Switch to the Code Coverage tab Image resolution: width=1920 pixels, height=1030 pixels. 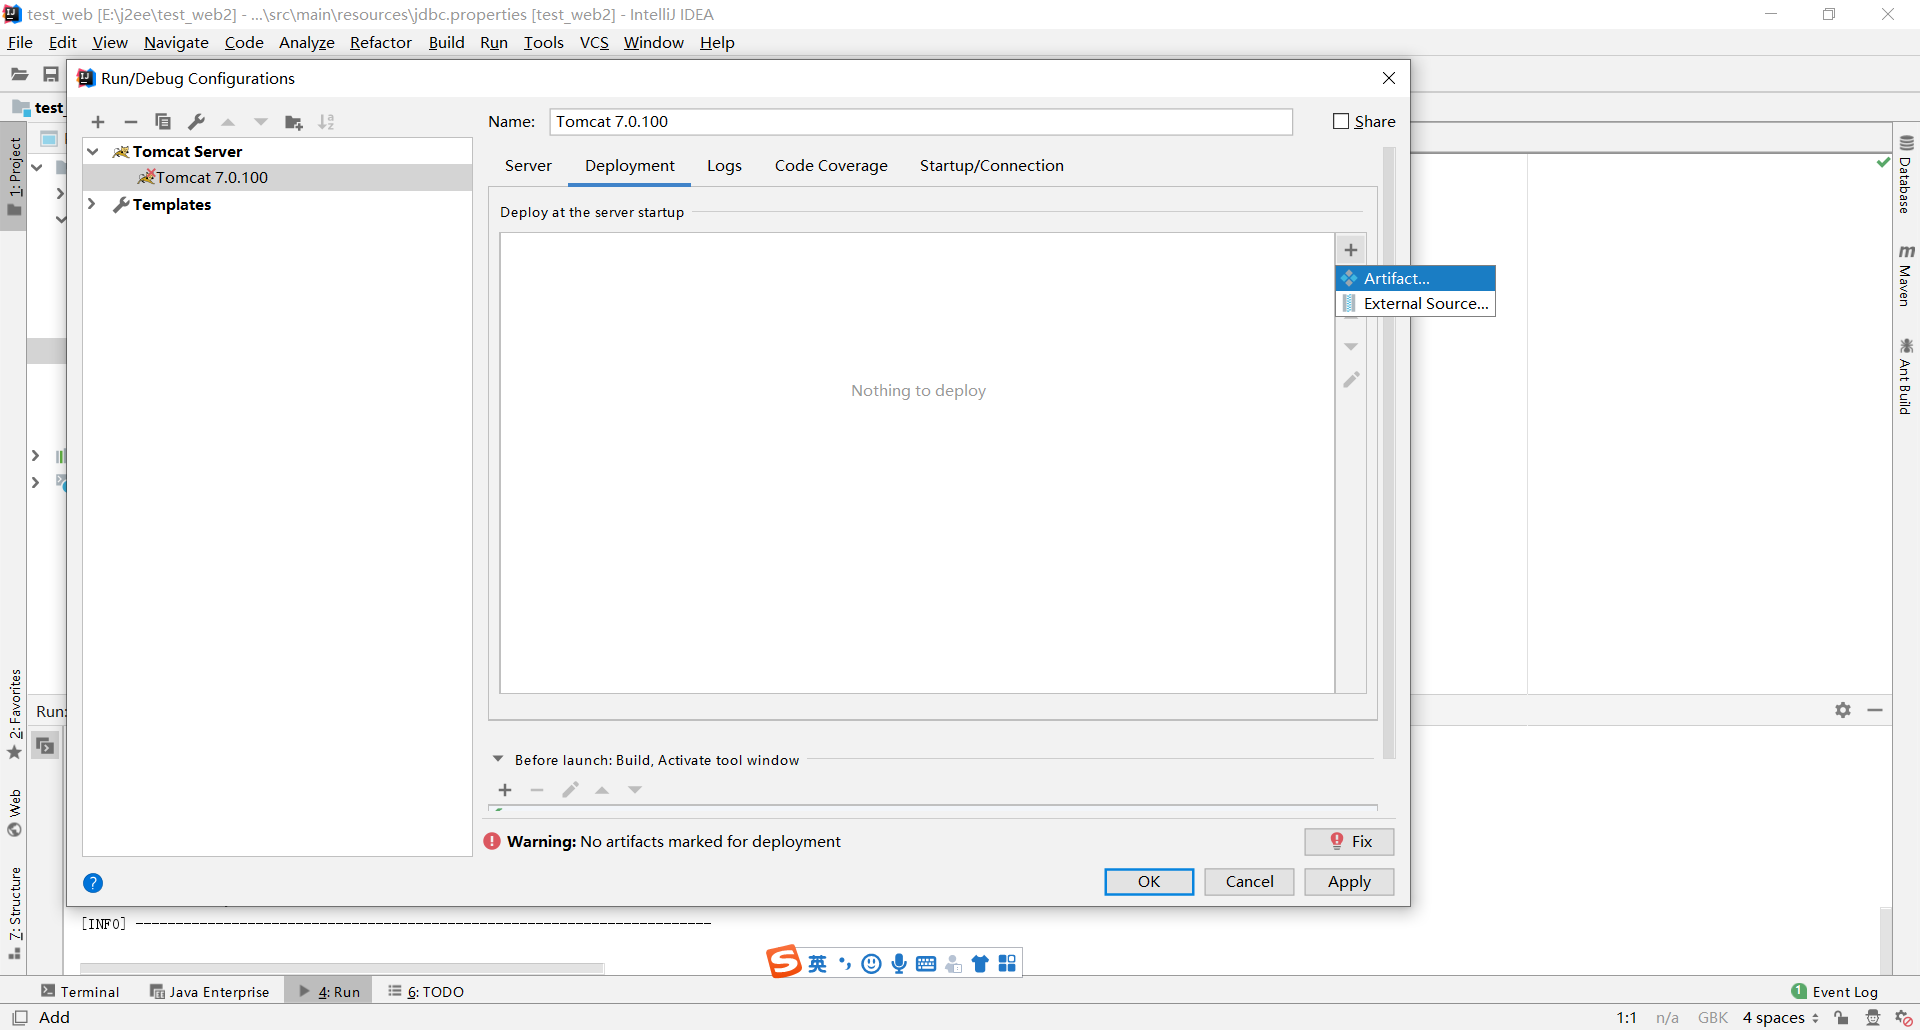coord(831,166)
